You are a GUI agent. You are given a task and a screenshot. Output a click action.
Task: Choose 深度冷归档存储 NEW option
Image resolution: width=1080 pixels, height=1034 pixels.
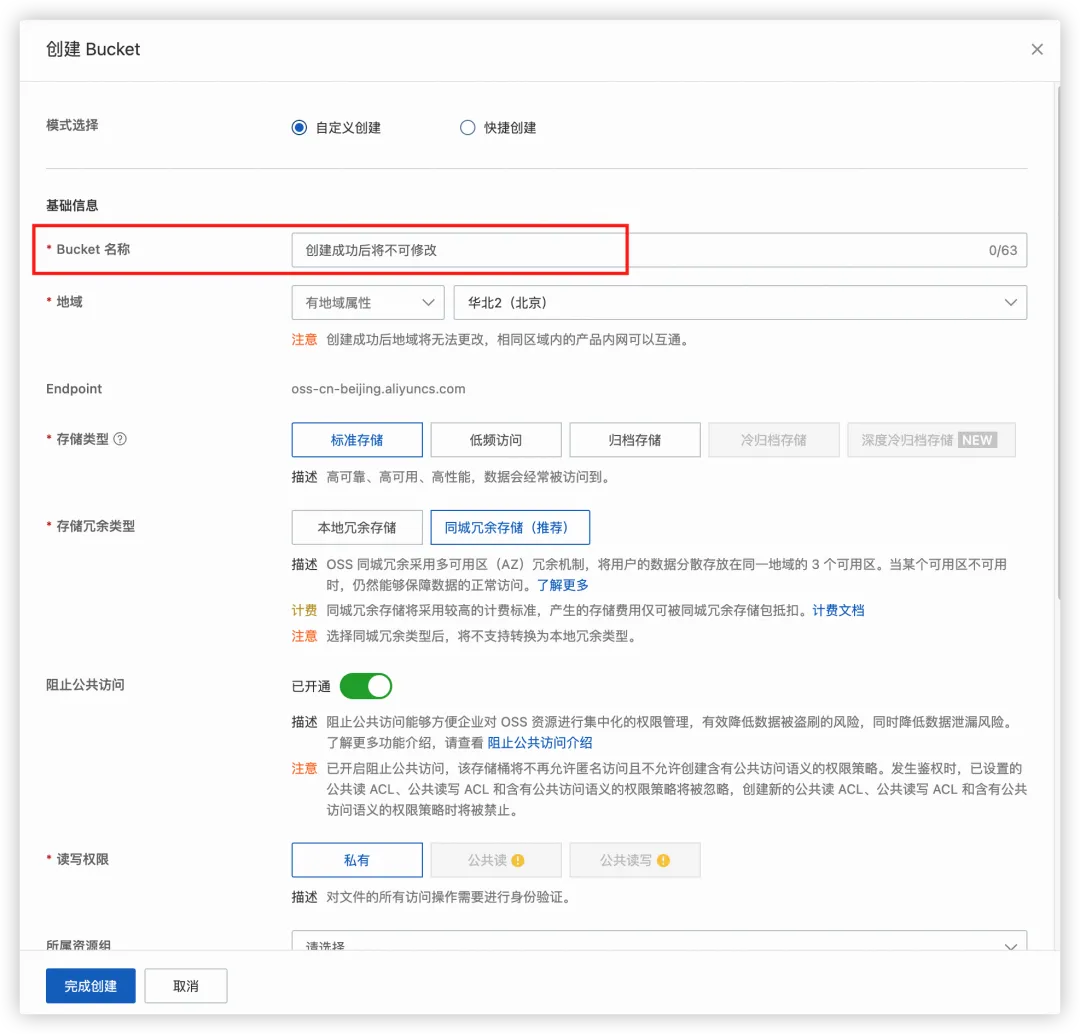point(931,440)
